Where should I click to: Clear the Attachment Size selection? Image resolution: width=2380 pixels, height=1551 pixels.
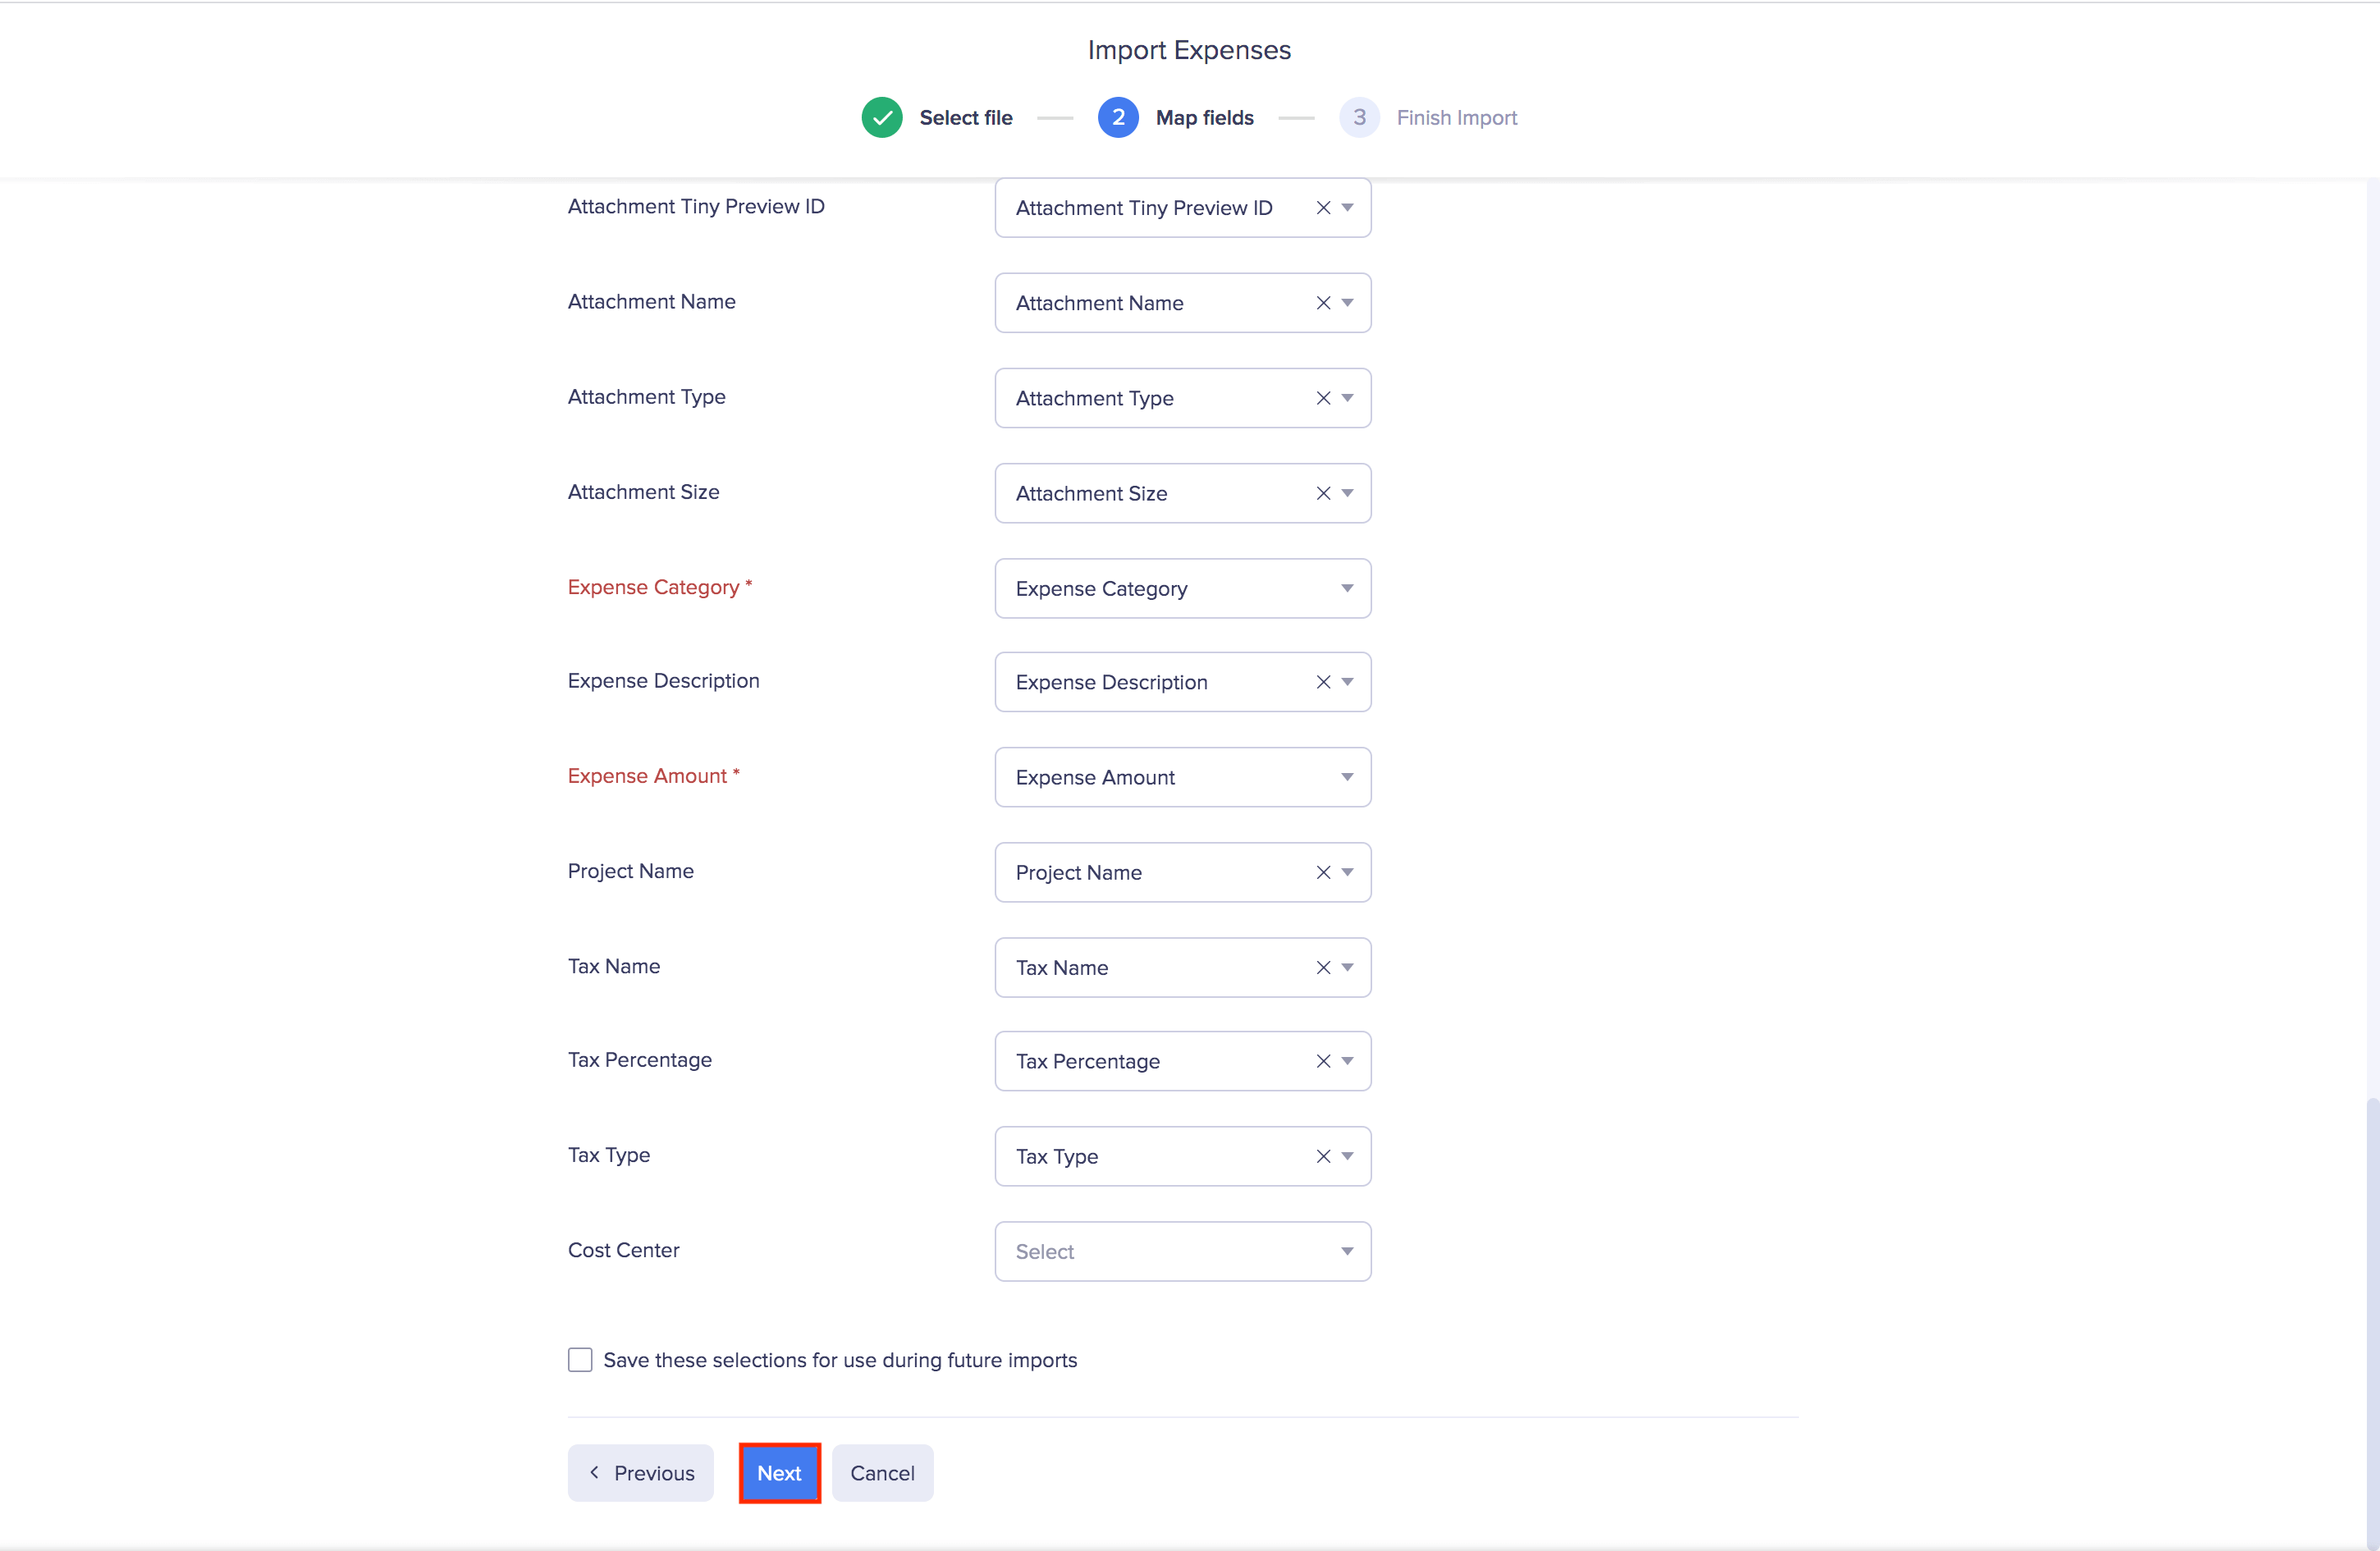tap(1322, 493)
